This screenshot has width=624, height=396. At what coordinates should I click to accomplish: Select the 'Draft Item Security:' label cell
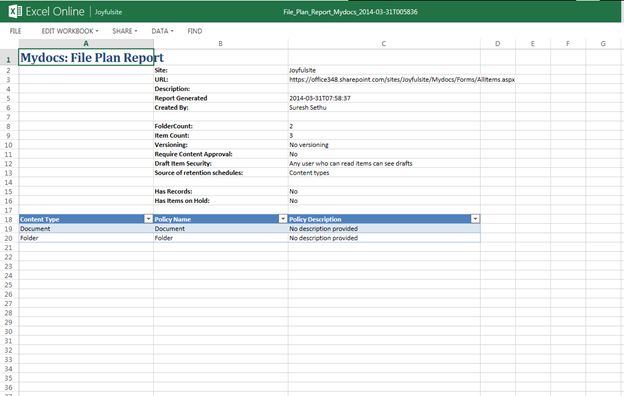click(x=221, y=164)
